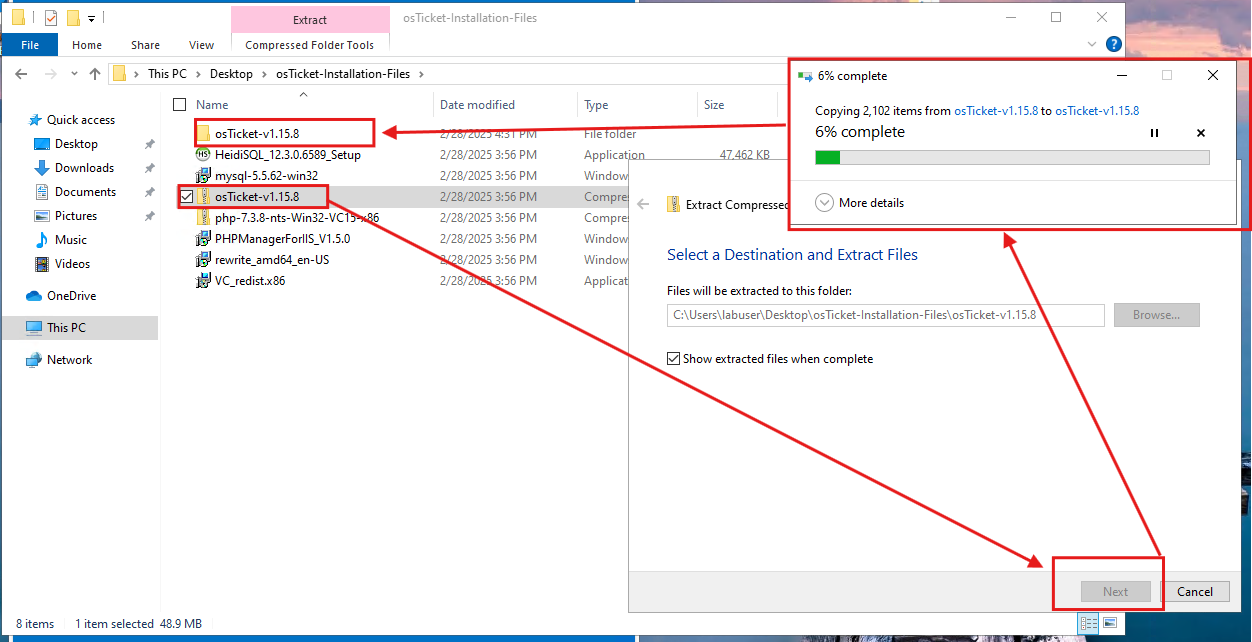The height and width of the screenshot is (642, 1252).
Task: Uncheck the osTicket-v1.15.8 zip row checkbox
Action: point(187,197)
